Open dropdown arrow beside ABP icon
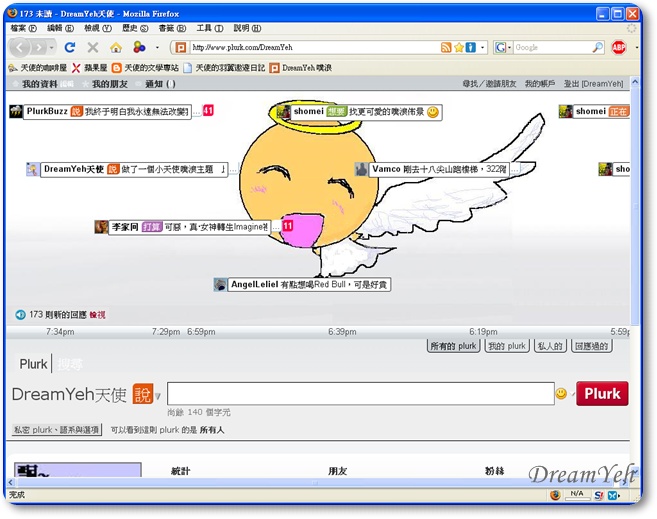The height and width of the screenshot is (519, 657). [636, 47]
